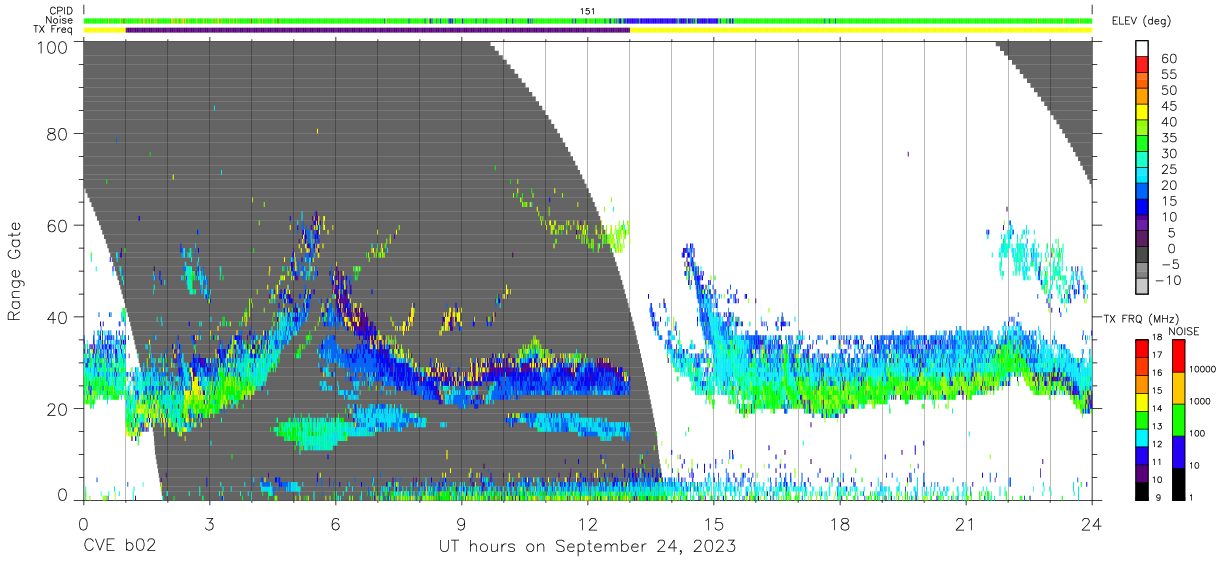Click the purple segment of the TX Freq strip
The image size is (1228, 567).
pyautogui.click(x=378, y=30)
